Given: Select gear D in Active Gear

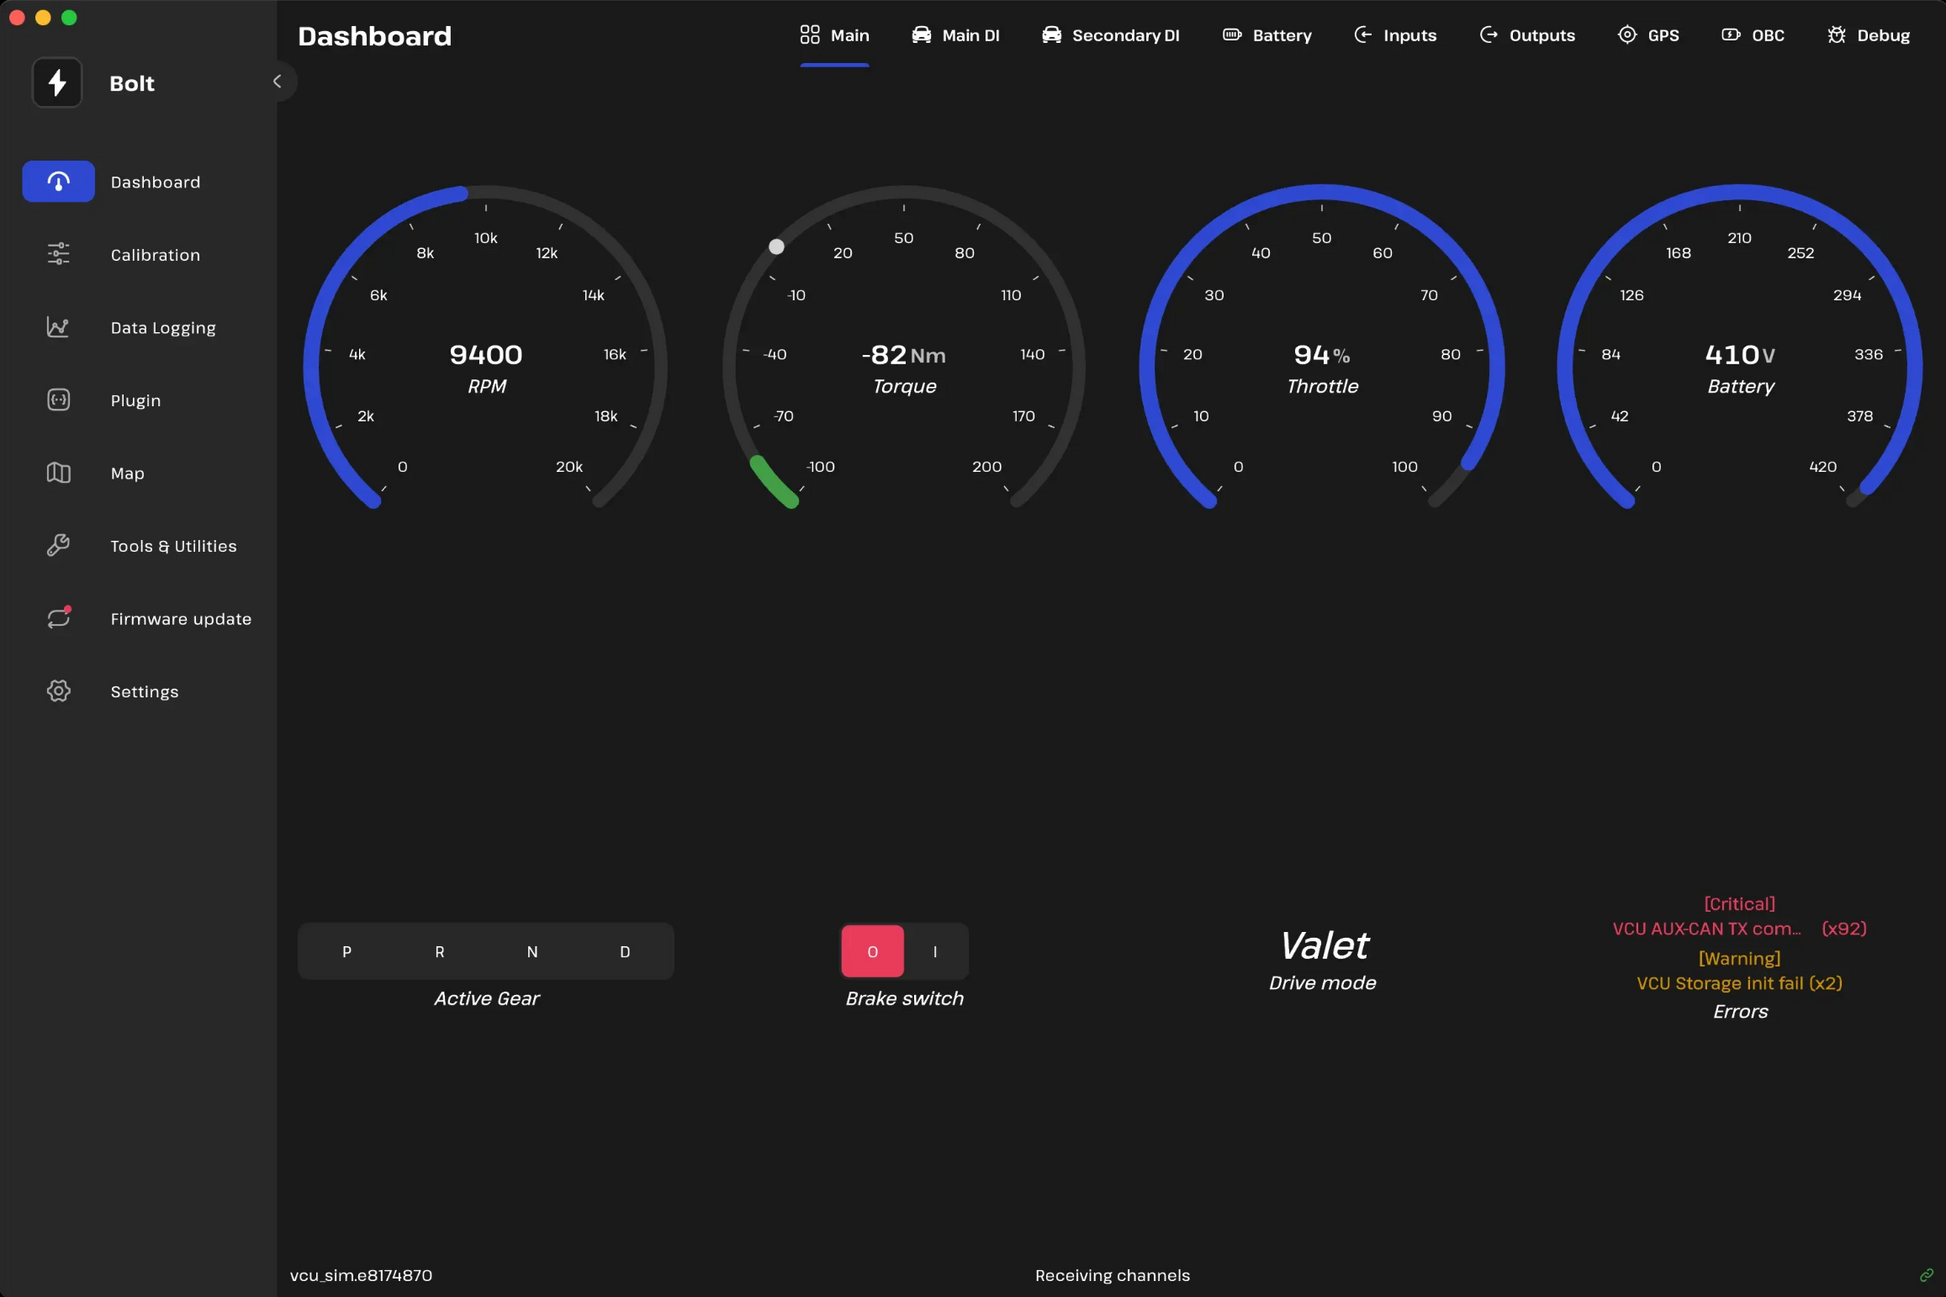Looking at the screenshot, I should tap(625, 951).
